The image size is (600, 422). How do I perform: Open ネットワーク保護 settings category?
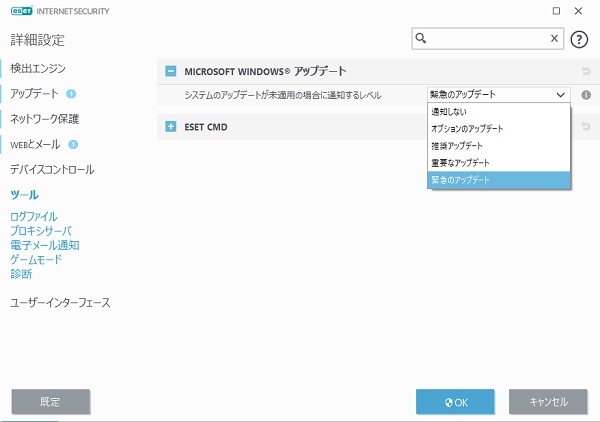pyautogui.click(x=44, y=119)
